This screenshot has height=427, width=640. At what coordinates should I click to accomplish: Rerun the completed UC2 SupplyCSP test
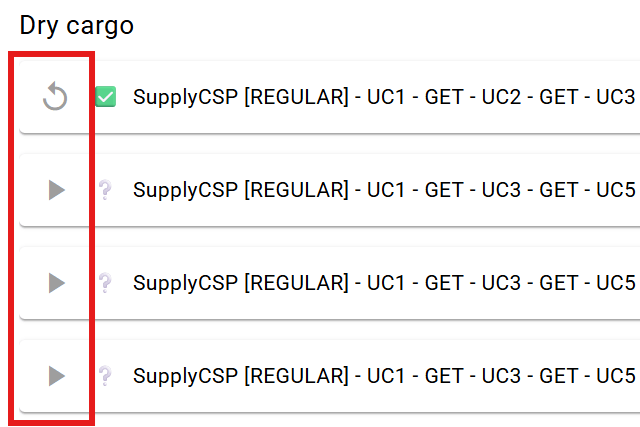55,97
